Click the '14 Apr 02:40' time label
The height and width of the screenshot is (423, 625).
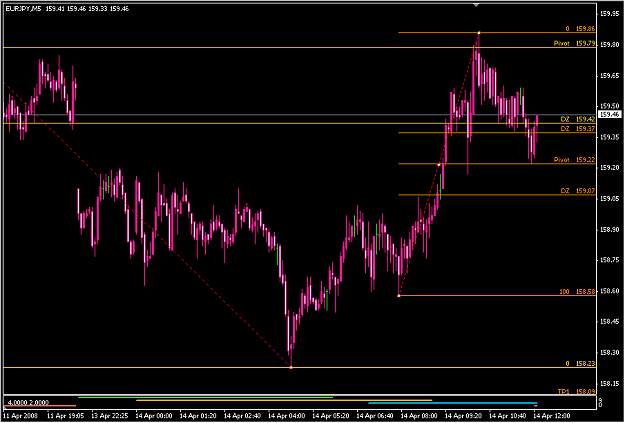pos(242,416)
